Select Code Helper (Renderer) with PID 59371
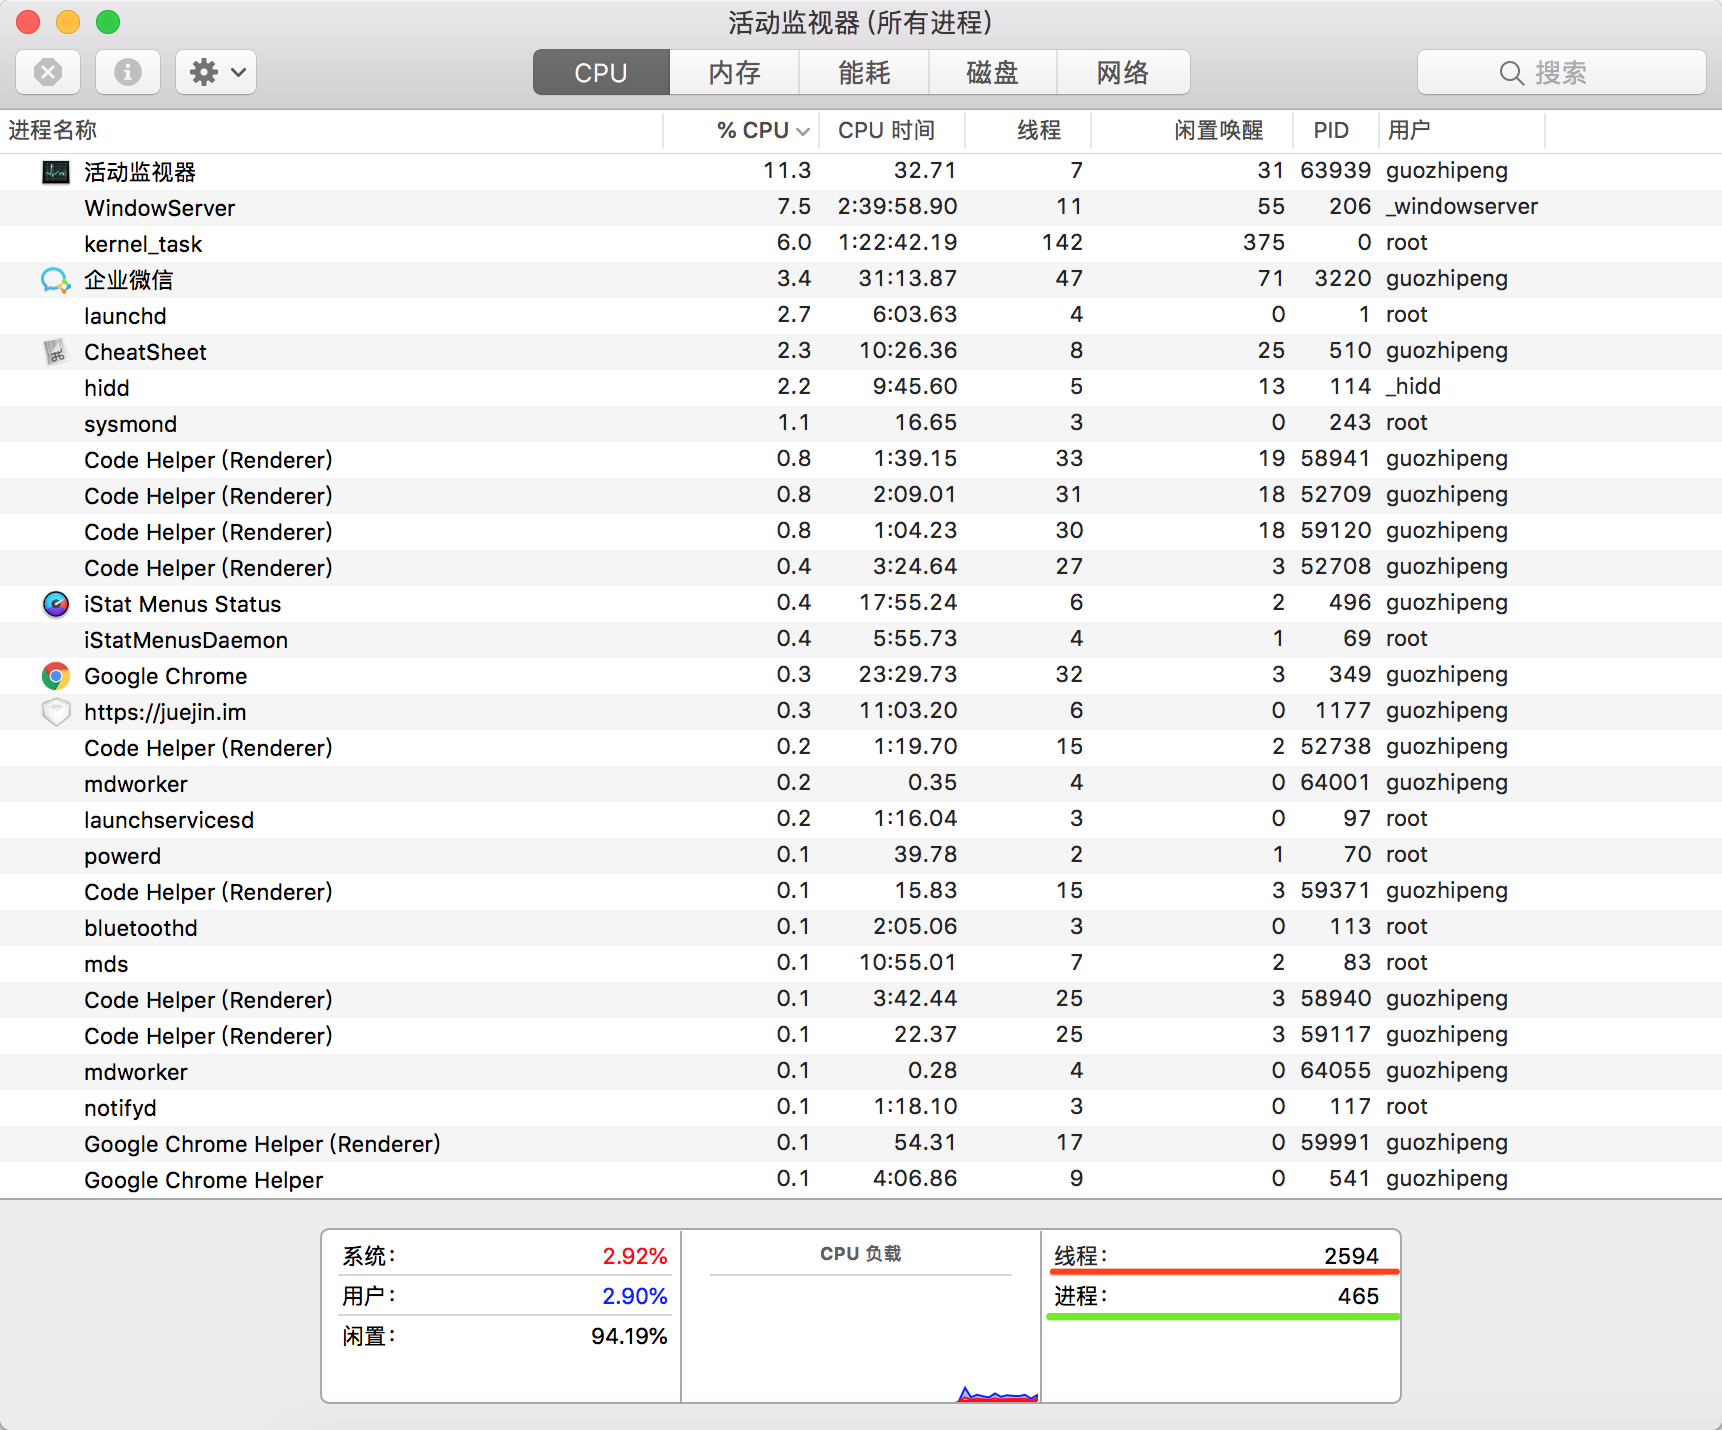The width and height of the screenshot is (1722, 1430). point(861,892)
